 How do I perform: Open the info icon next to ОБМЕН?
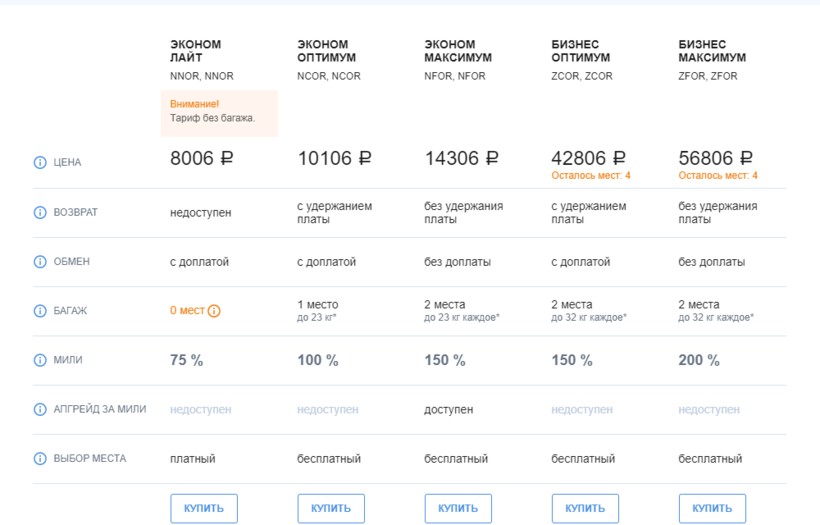click(x=40, y=262)
